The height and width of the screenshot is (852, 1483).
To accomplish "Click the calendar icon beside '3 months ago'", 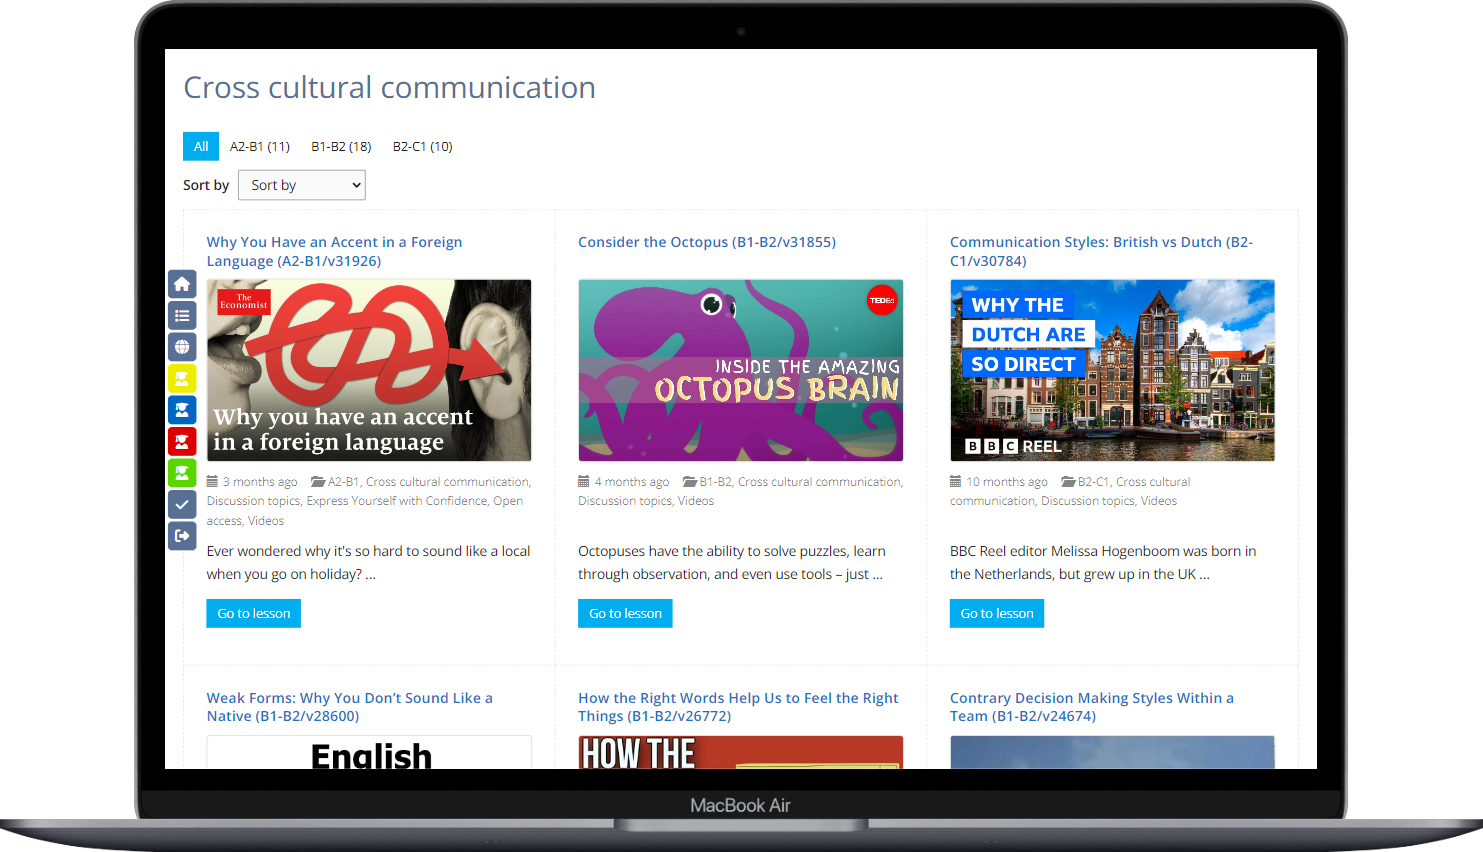I will click(x=212, y=481).
